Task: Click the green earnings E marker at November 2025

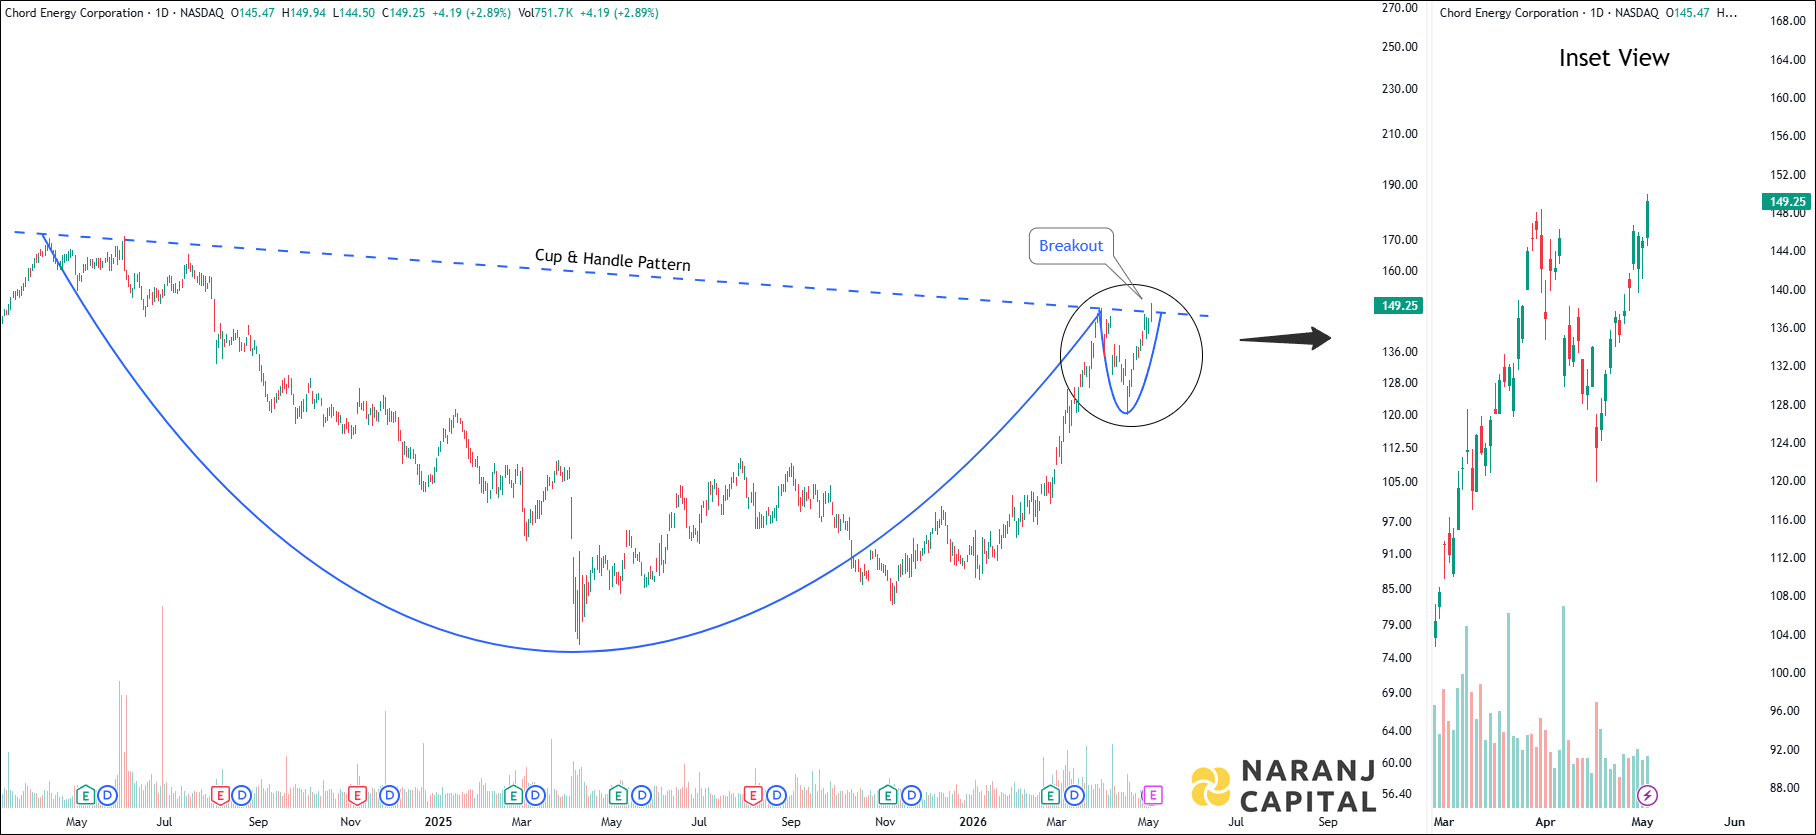Action: coord(888,796)
